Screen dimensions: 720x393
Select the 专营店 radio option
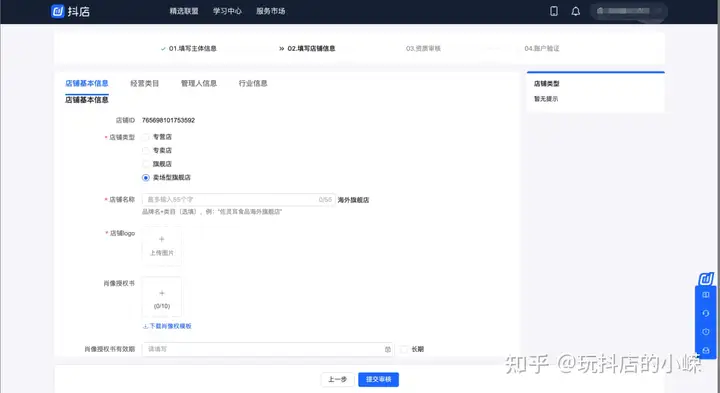[x=146, y=137]
